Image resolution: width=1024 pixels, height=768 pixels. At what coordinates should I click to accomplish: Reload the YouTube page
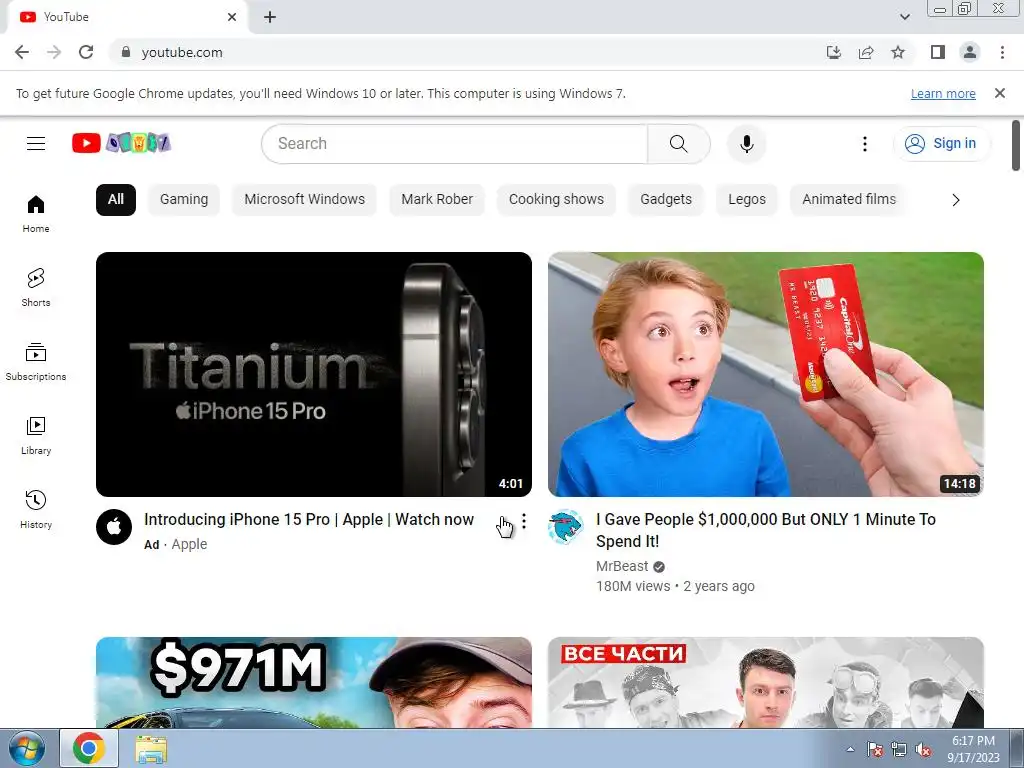pyautogui.click(x=86, y=52)
